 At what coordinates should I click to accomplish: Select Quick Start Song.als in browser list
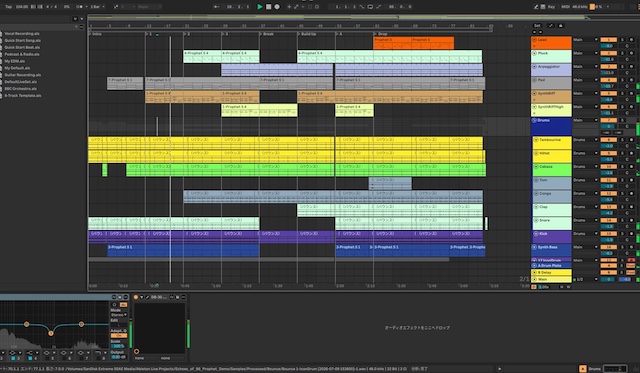tap(22, 40)
